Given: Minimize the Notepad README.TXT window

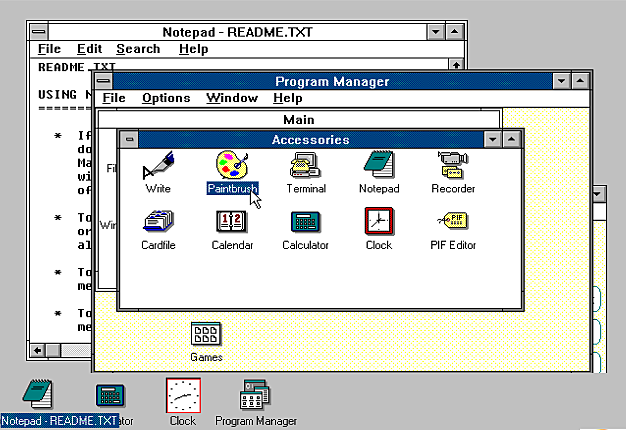Looking at the screenshot, I should (436, 32).
